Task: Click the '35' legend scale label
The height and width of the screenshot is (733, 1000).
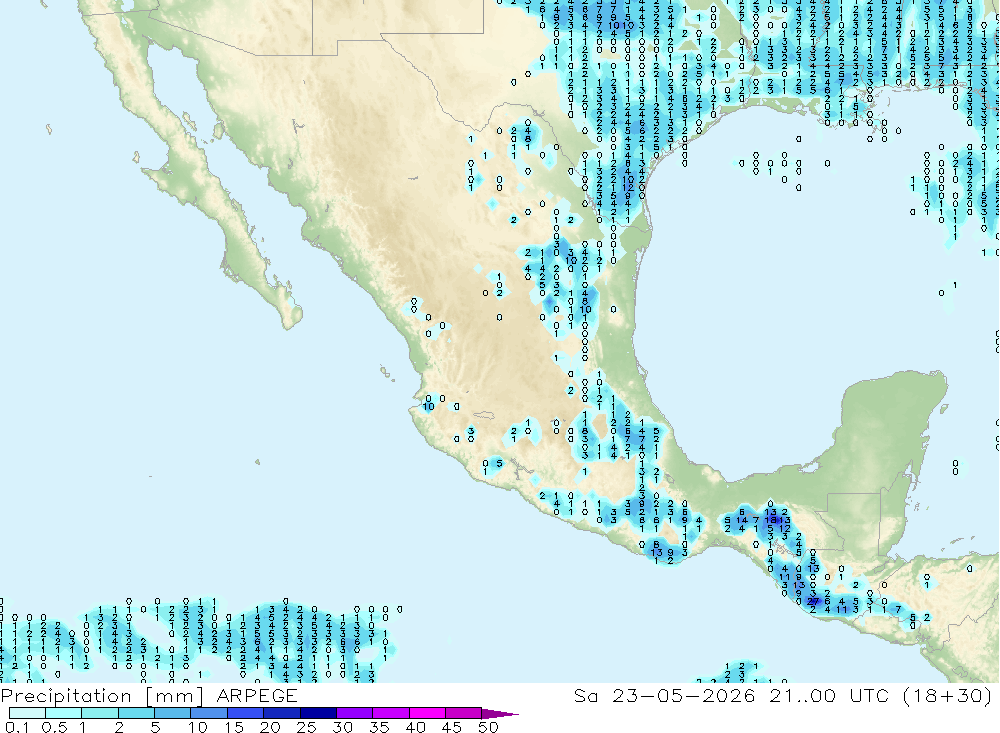Action: 379,727
